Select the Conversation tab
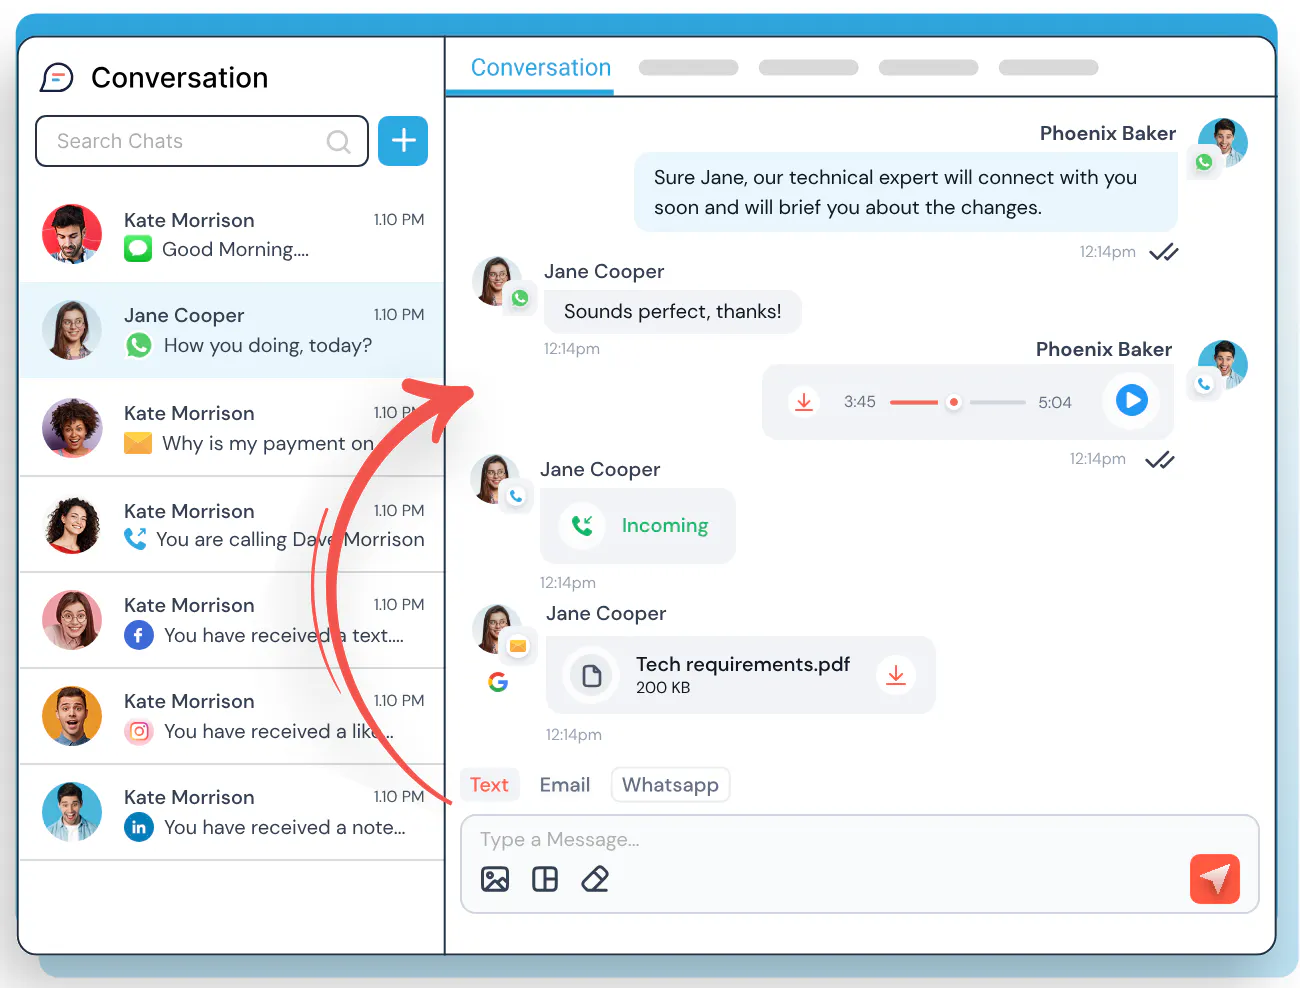 541,68
